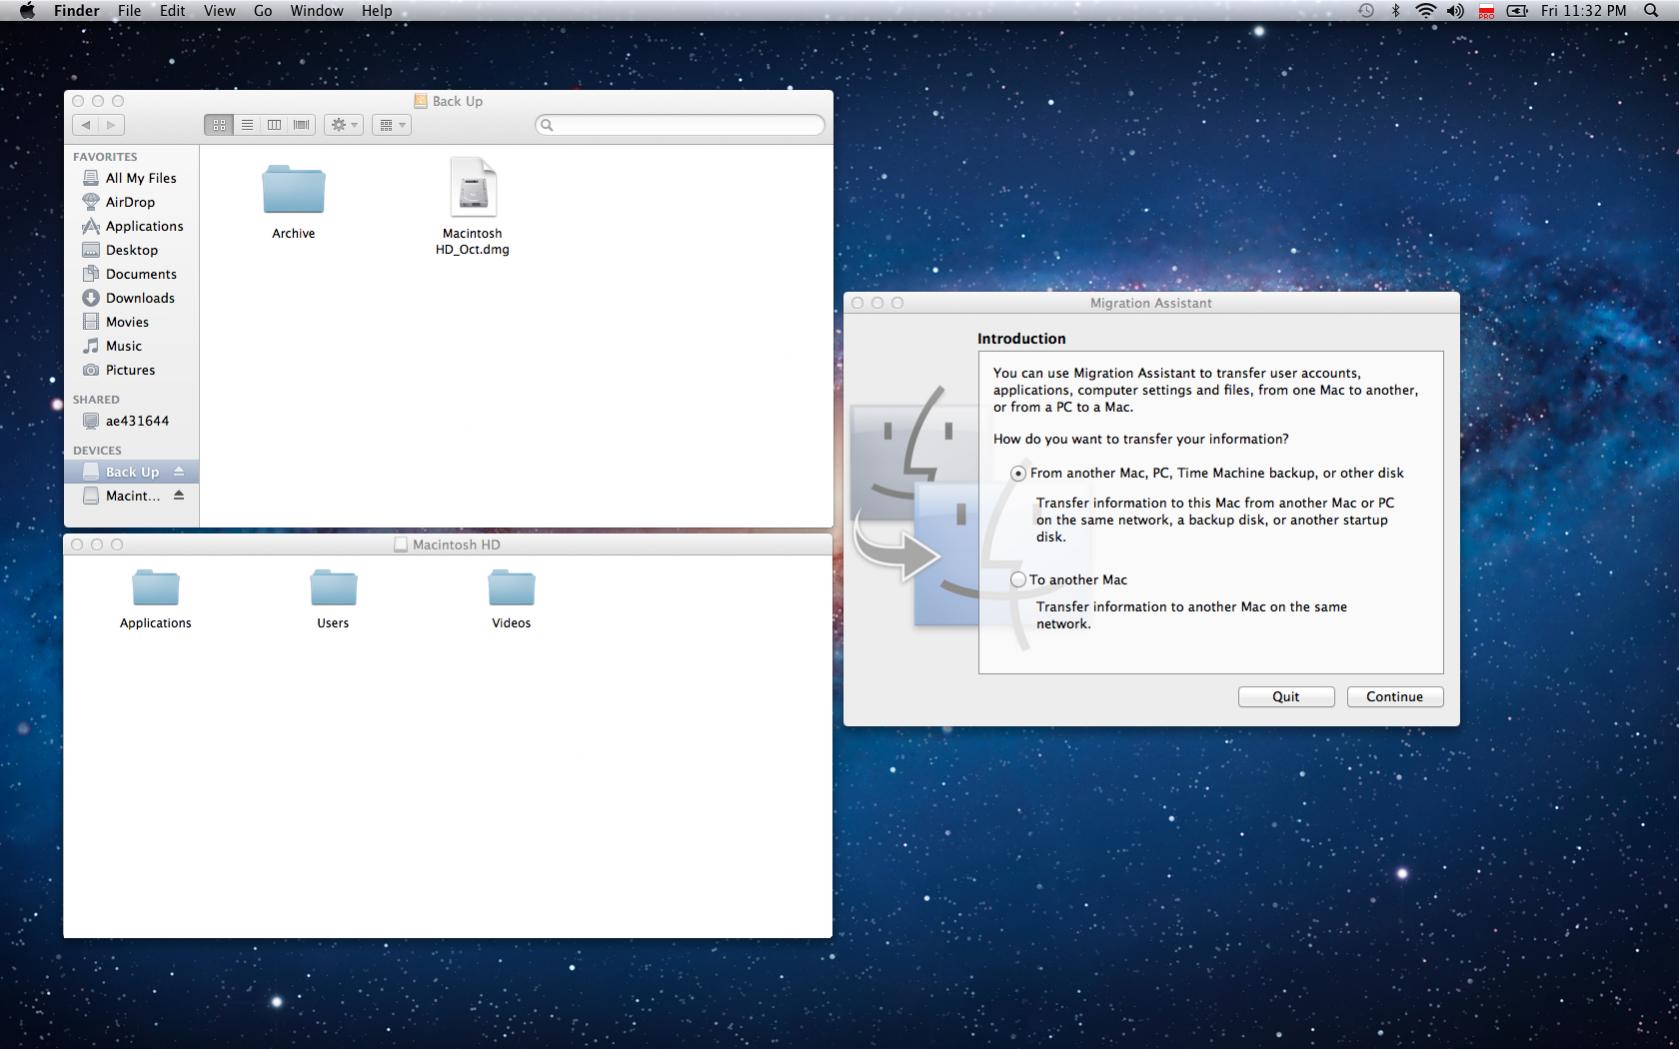Click Continue in Migration Assistant

[1395, 697]
